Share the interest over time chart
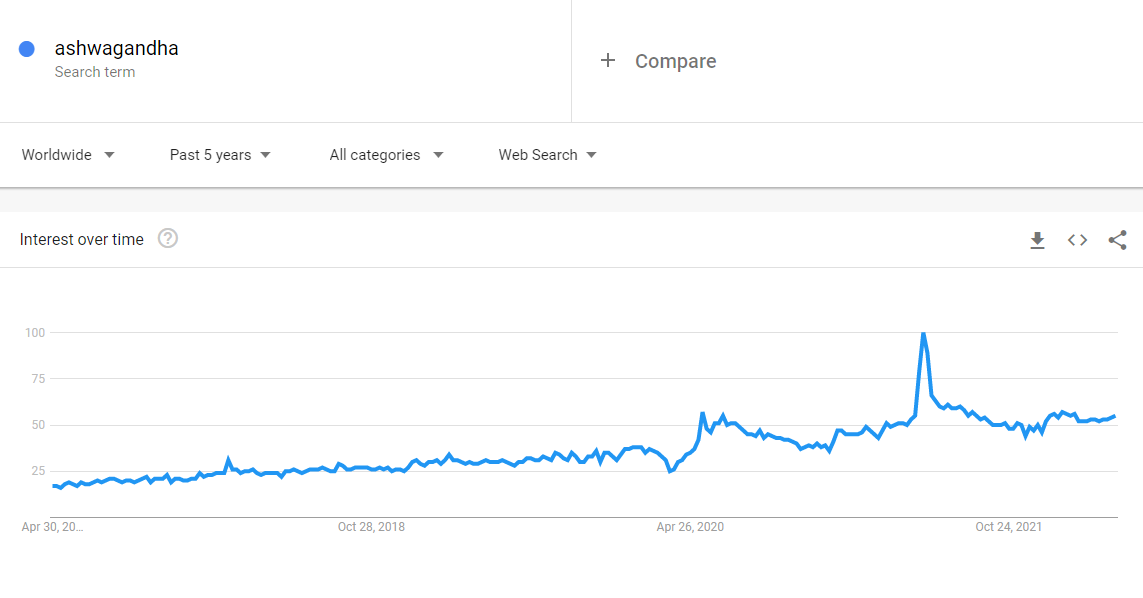Viewport: 1143px width, 598px height. [1117, 240]
